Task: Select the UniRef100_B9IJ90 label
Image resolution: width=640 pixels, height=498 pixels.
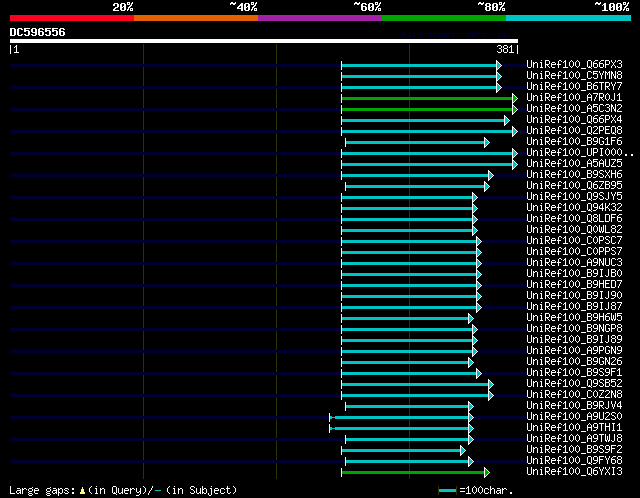Action: click(x=574, y=296)
